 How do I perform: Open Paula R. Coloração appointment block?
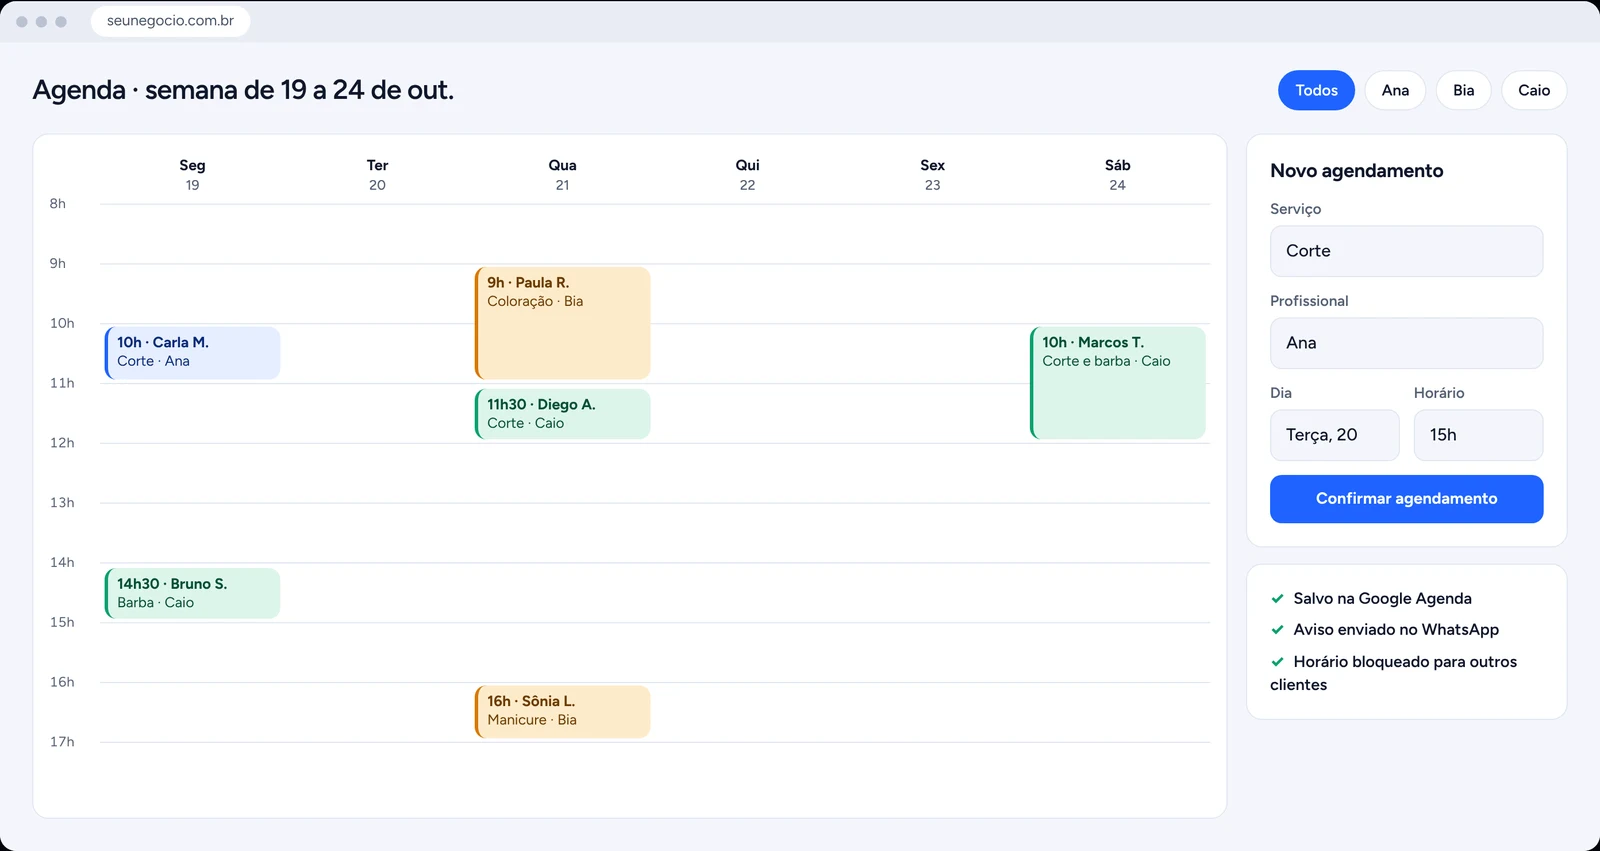click(x=562, y=323)
